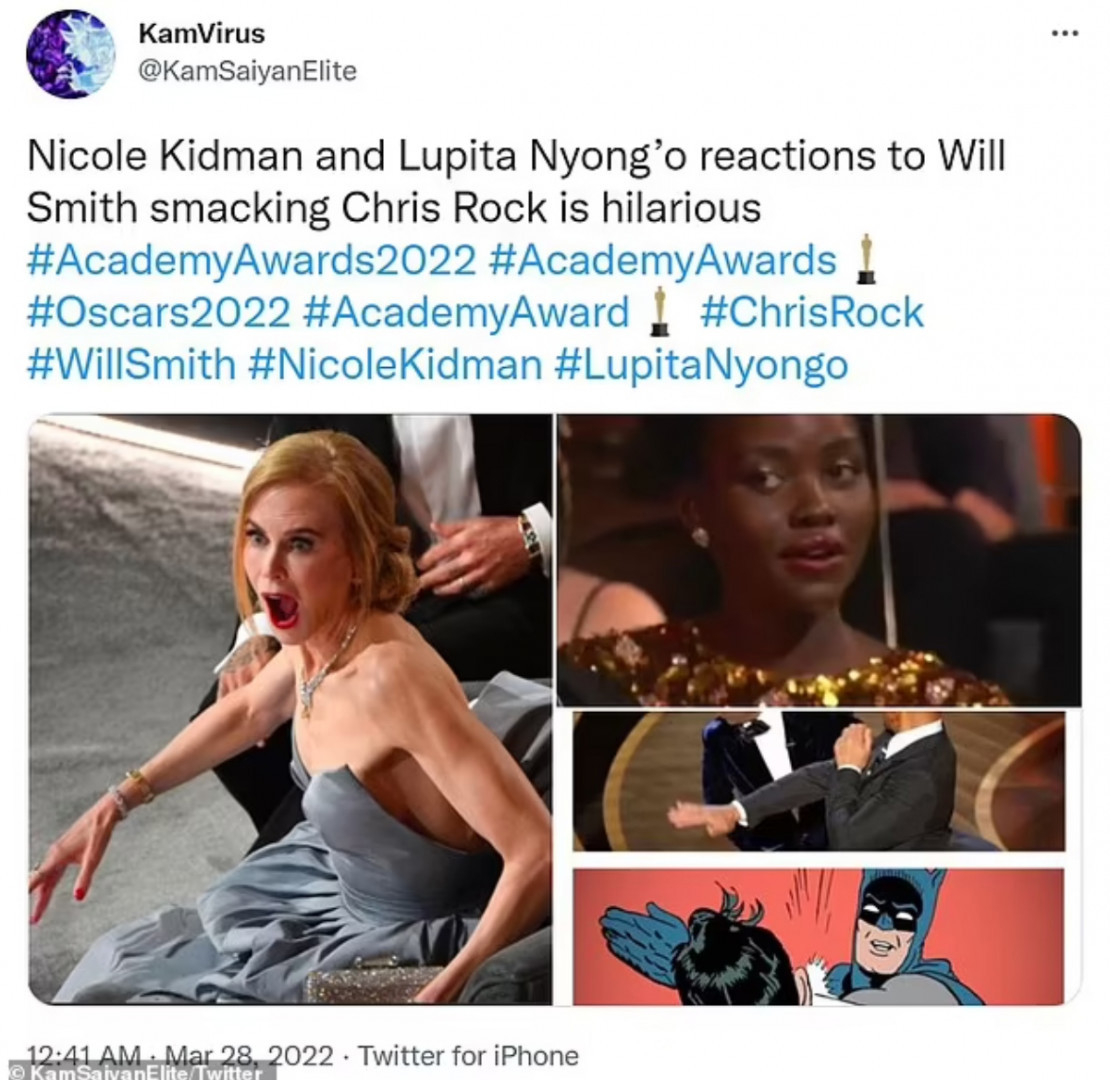Click the Twitter for iPhone source label
This screenshot has width=1110, height=1080.
[469, 1056]
